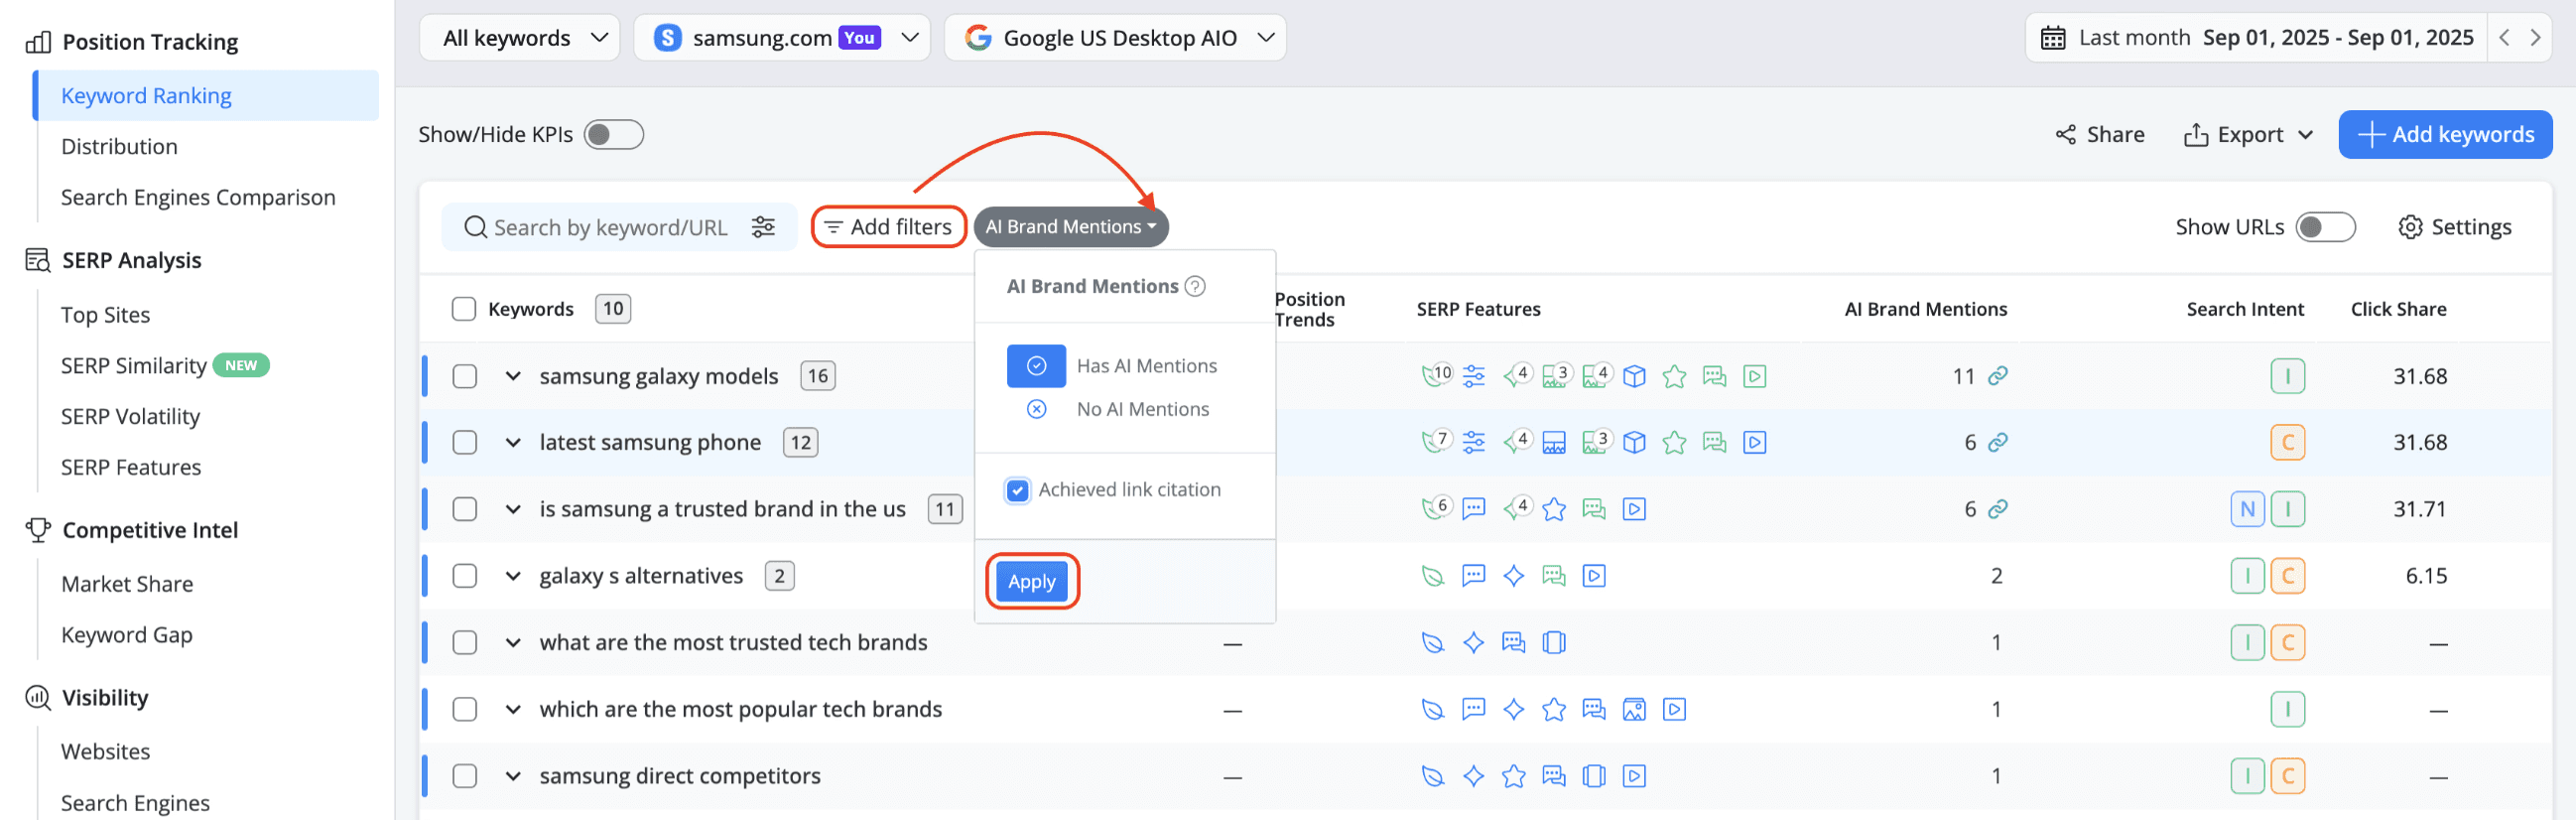
Task: Click the Last month date range selector
Action: tap(2255, 38)
